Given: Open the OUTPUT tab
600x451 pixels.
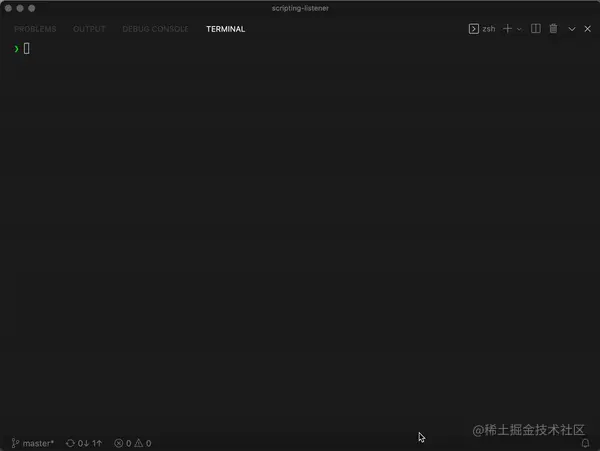Looking at the screenshot, I should [89, 29].
